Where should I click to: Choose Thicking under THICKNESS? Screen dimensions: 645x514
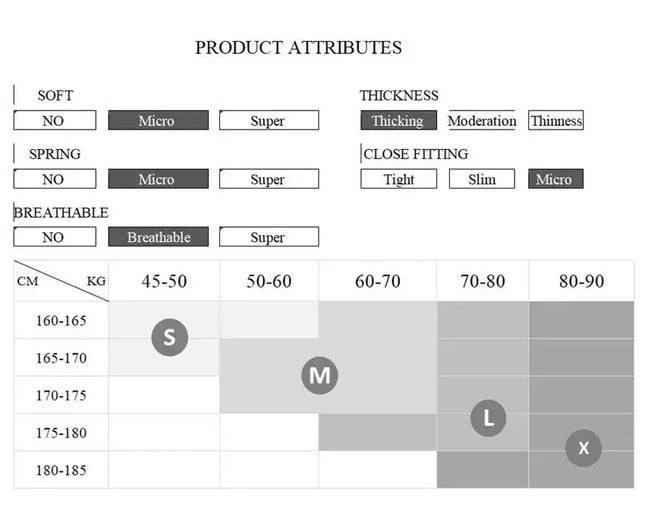point(399,120)
